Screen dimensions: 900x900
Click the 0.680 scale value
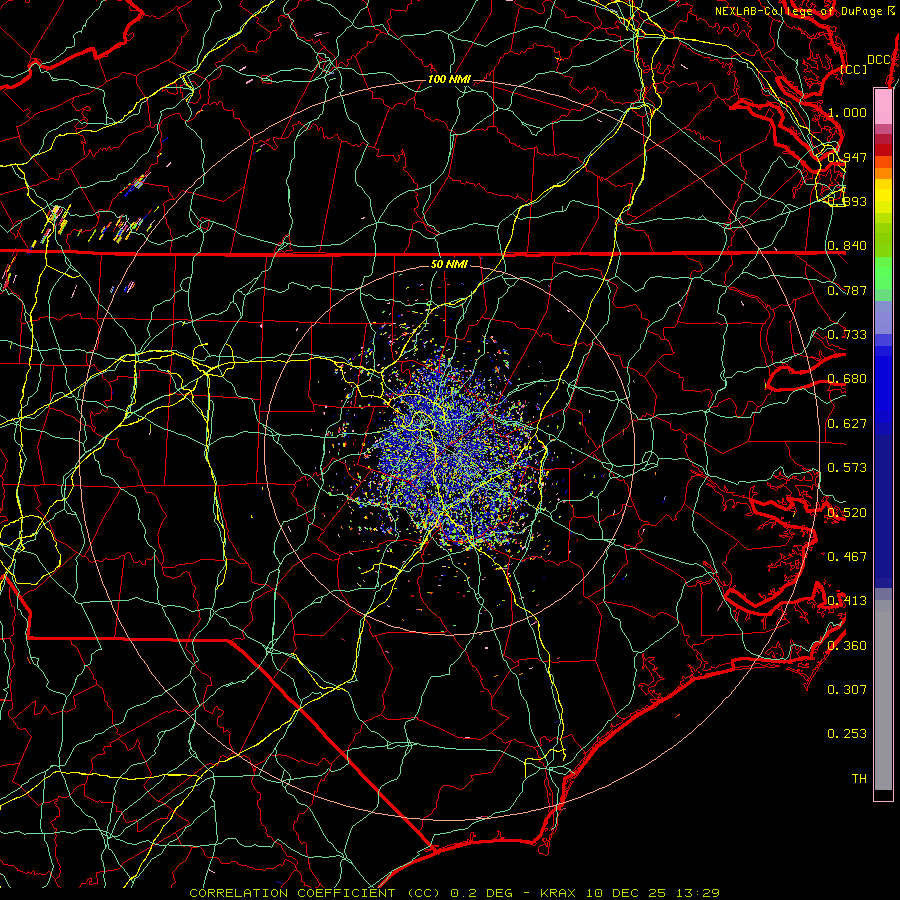[847, 379]
